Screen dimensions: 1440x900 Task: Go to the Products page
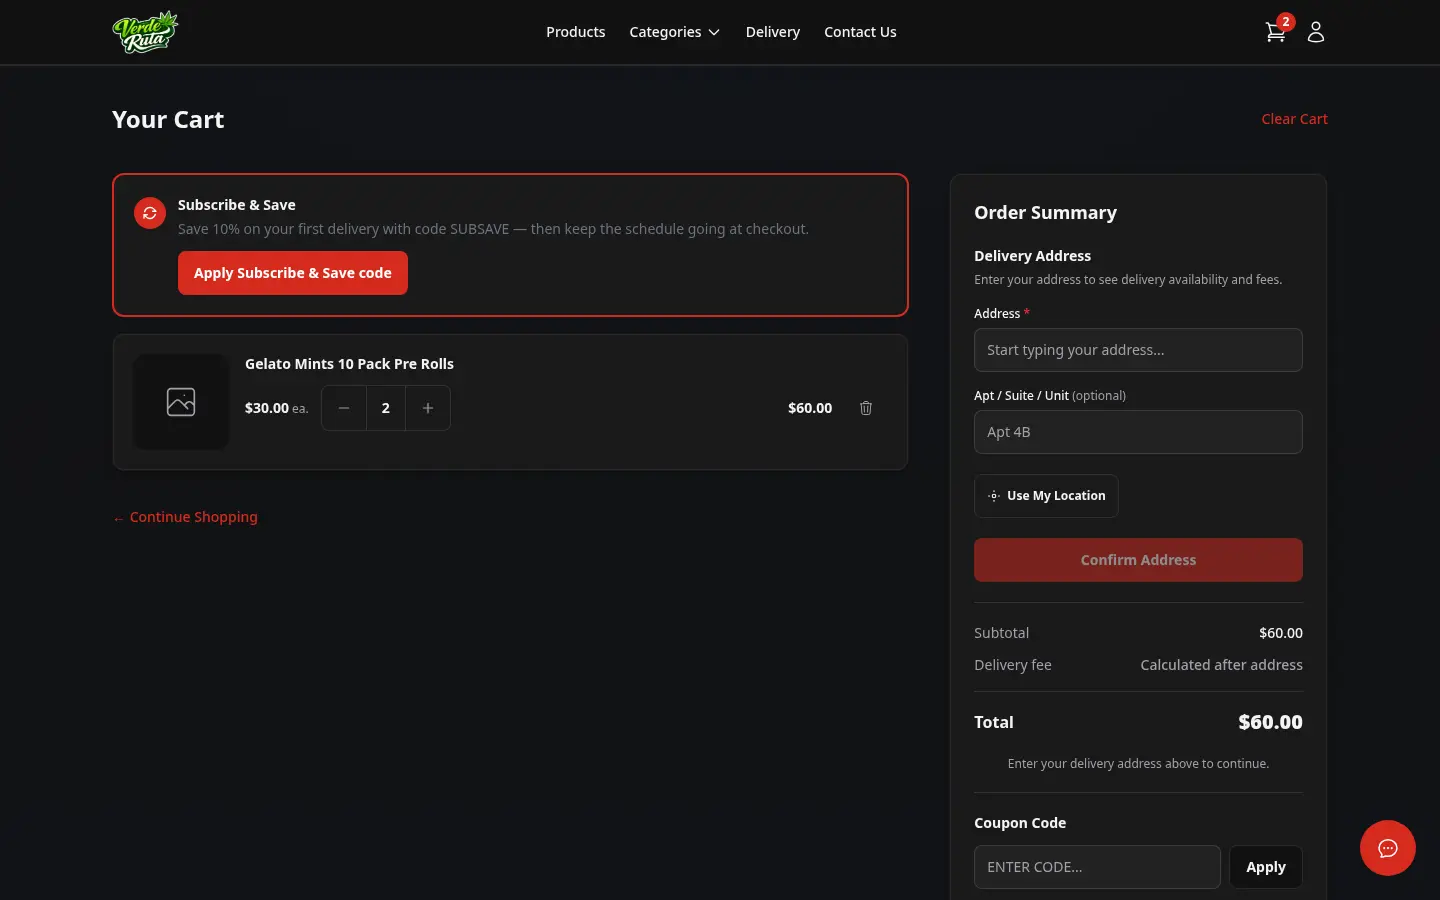pos(575,32)
